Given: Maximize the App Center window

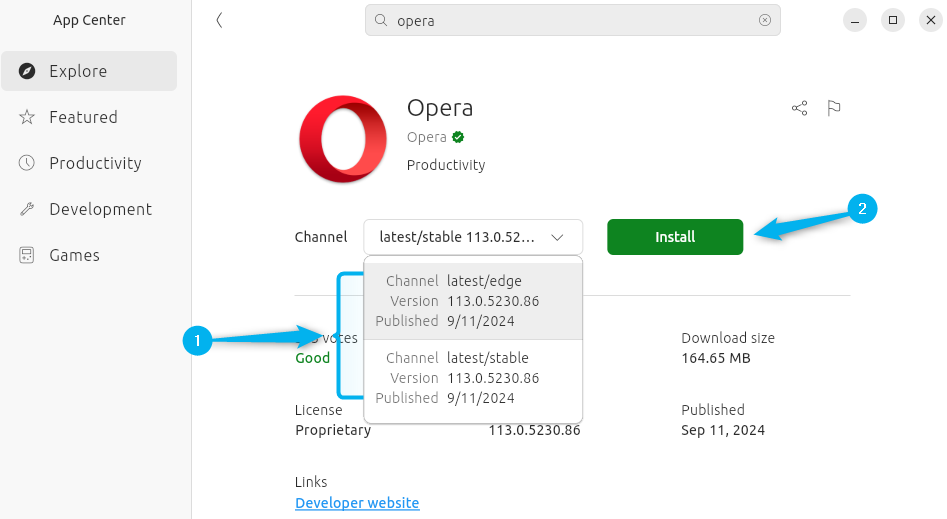Looking at the screenshot, I should 893,20.
